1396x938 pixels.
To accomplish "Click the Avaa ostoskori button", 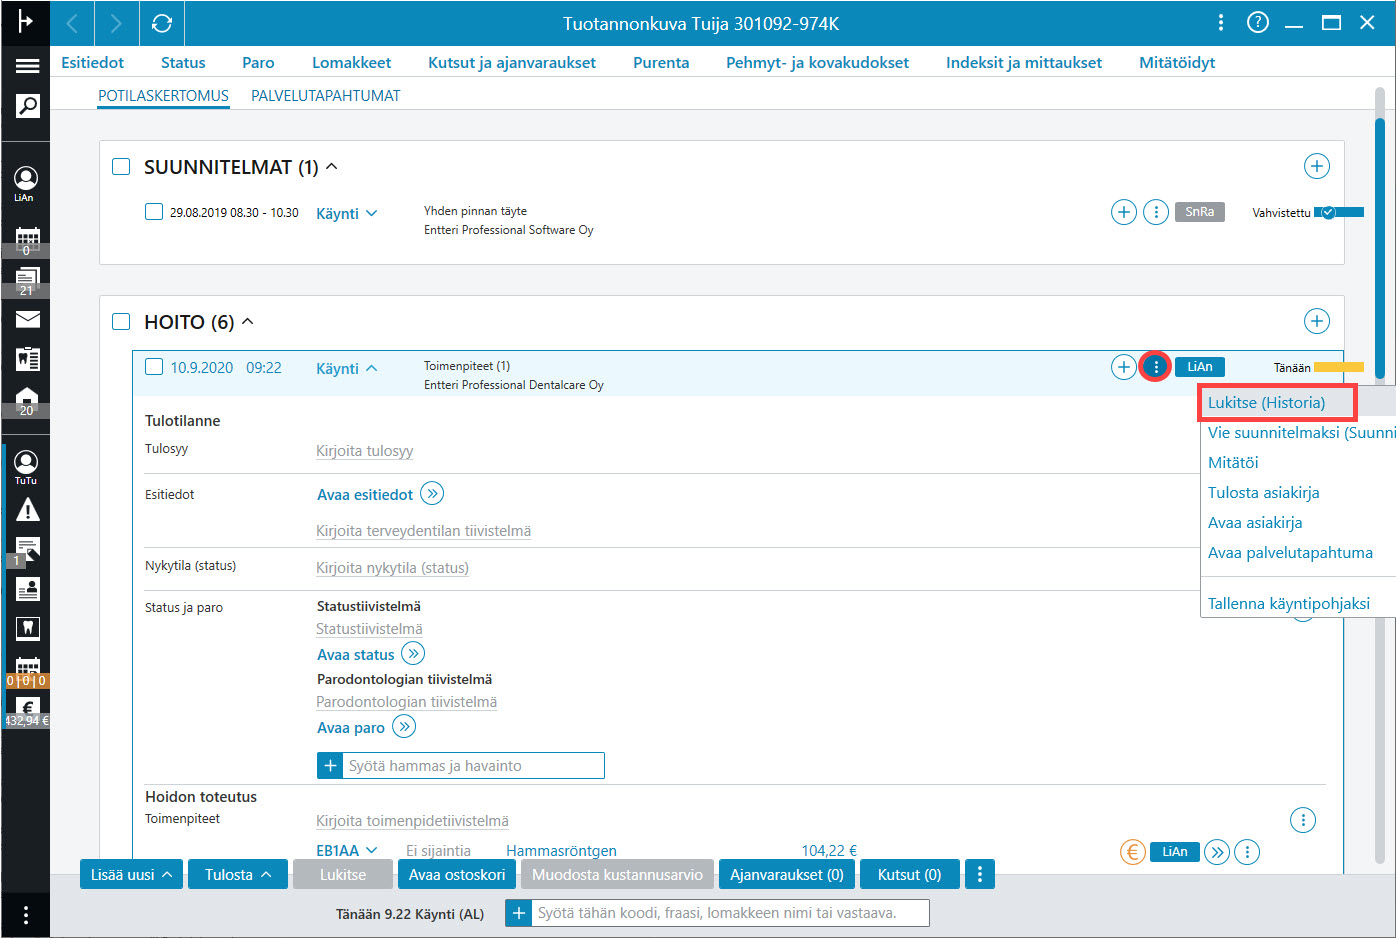I will point(457,874).
